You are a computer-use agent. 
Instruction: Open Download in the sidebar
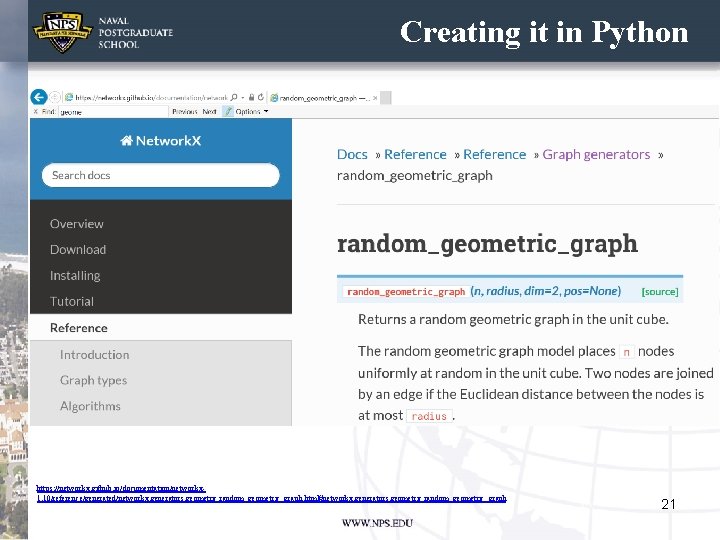pos(78,249)
